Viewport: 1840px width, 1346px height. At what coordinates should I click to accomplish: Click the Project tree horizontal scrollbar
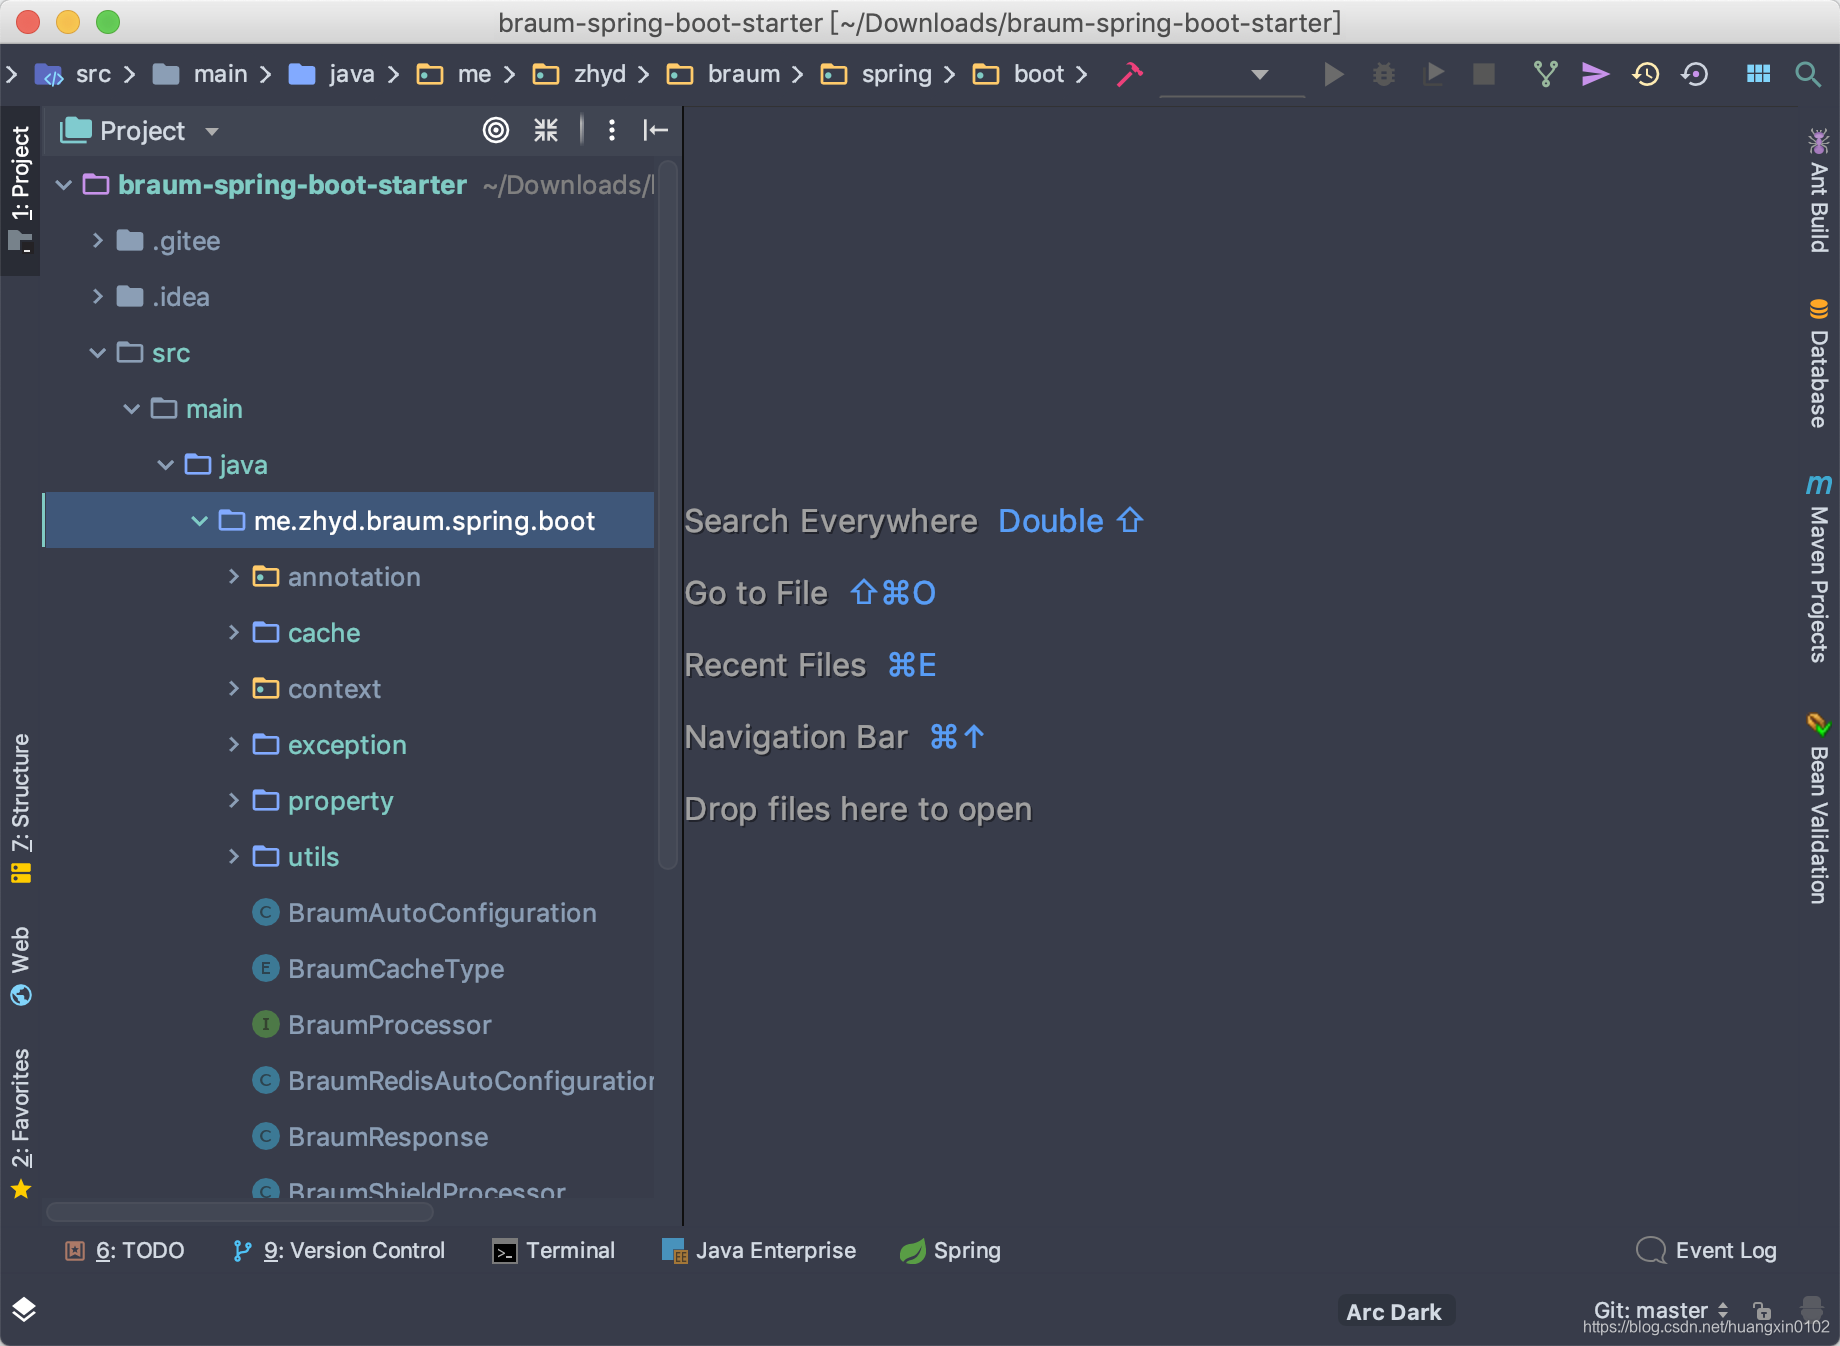coord(240,1212)
